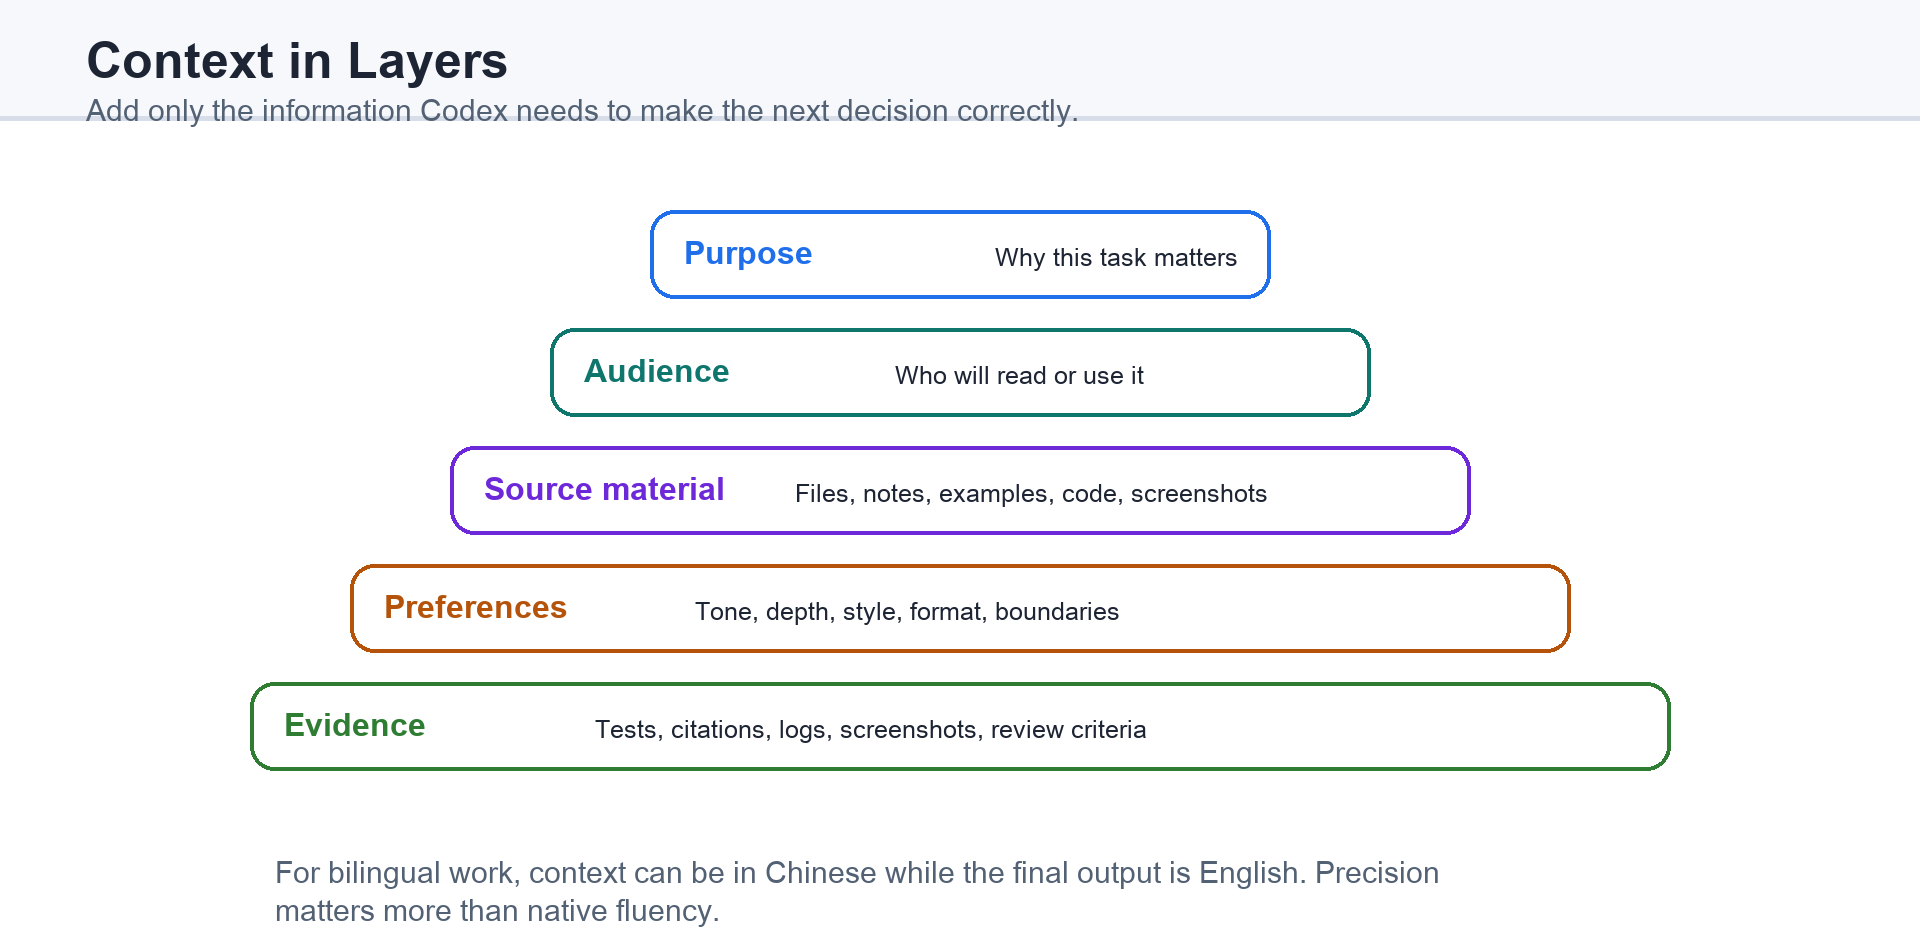The image size is (1920, 930).
Task: Click the bilingual work footnote paragraph
Action: (x=857, y=891)
